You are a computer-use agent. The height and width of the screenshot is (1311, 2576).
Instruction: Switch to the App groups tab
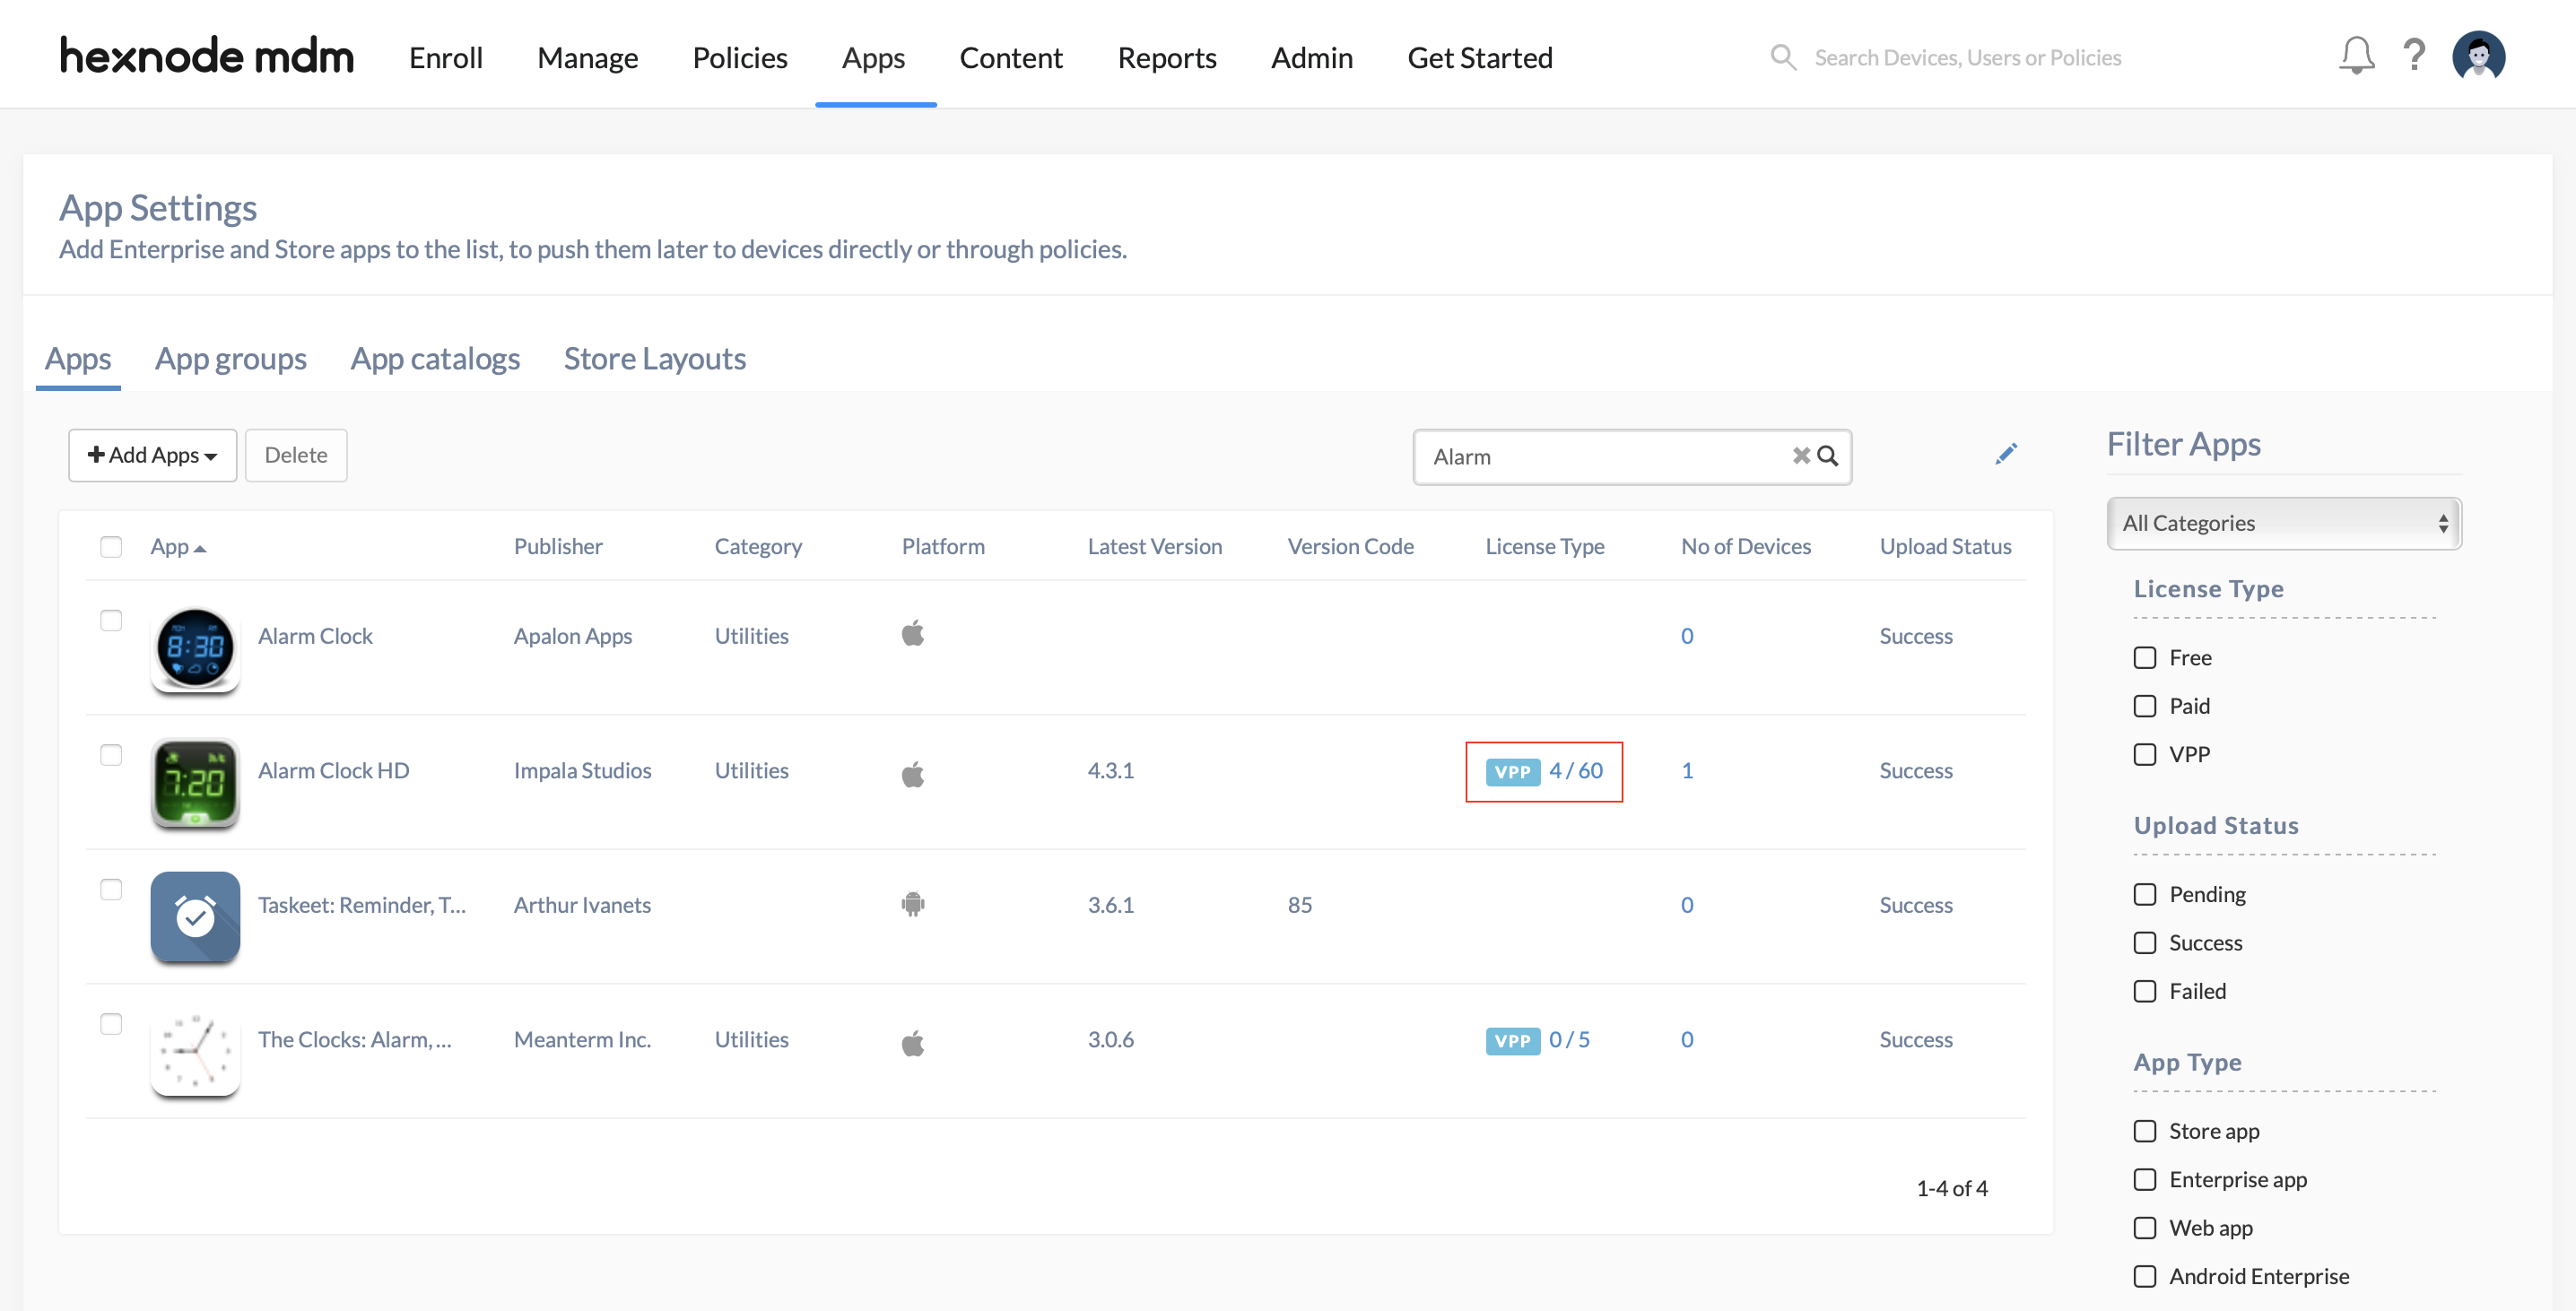coord(231,358)
